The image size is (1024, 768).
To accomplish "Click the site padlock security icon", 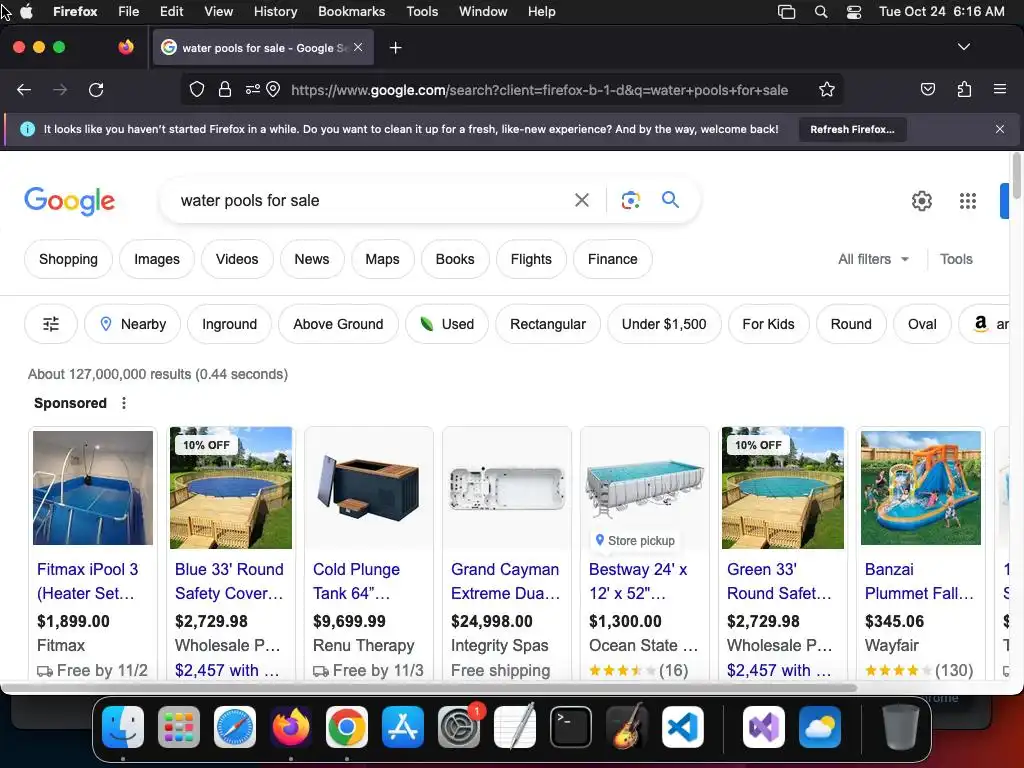I will (x=225, y=89).
